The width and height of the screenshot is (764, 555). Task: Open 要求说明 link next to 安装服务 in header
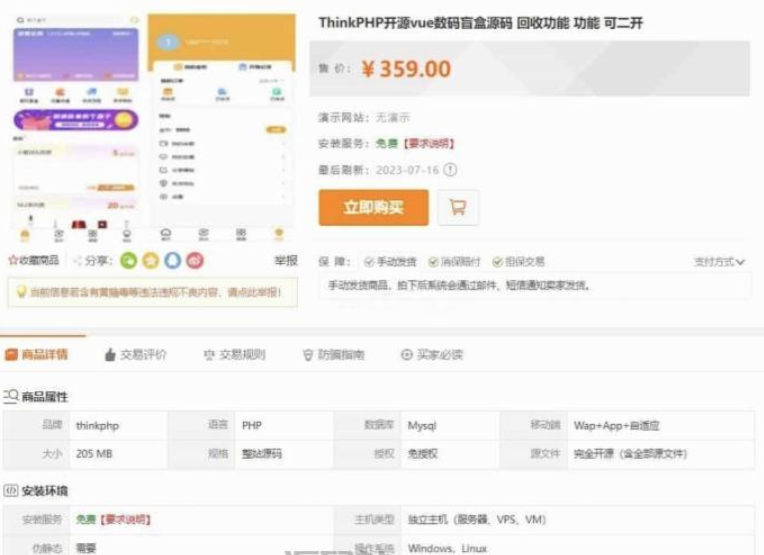click(428, 143)
